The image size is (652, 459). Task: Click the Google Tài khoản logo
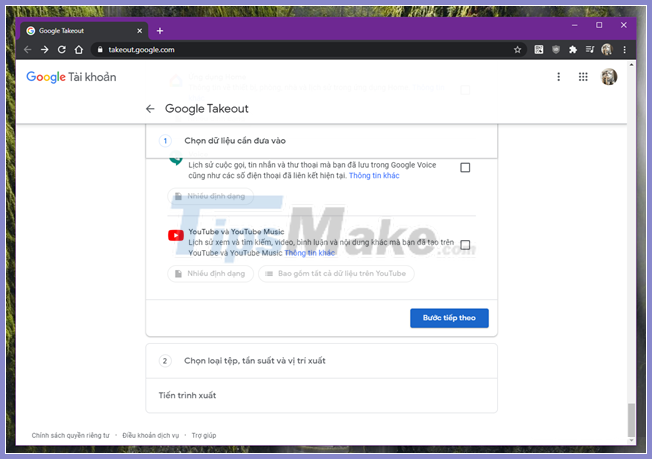click(x=71, y=77)
